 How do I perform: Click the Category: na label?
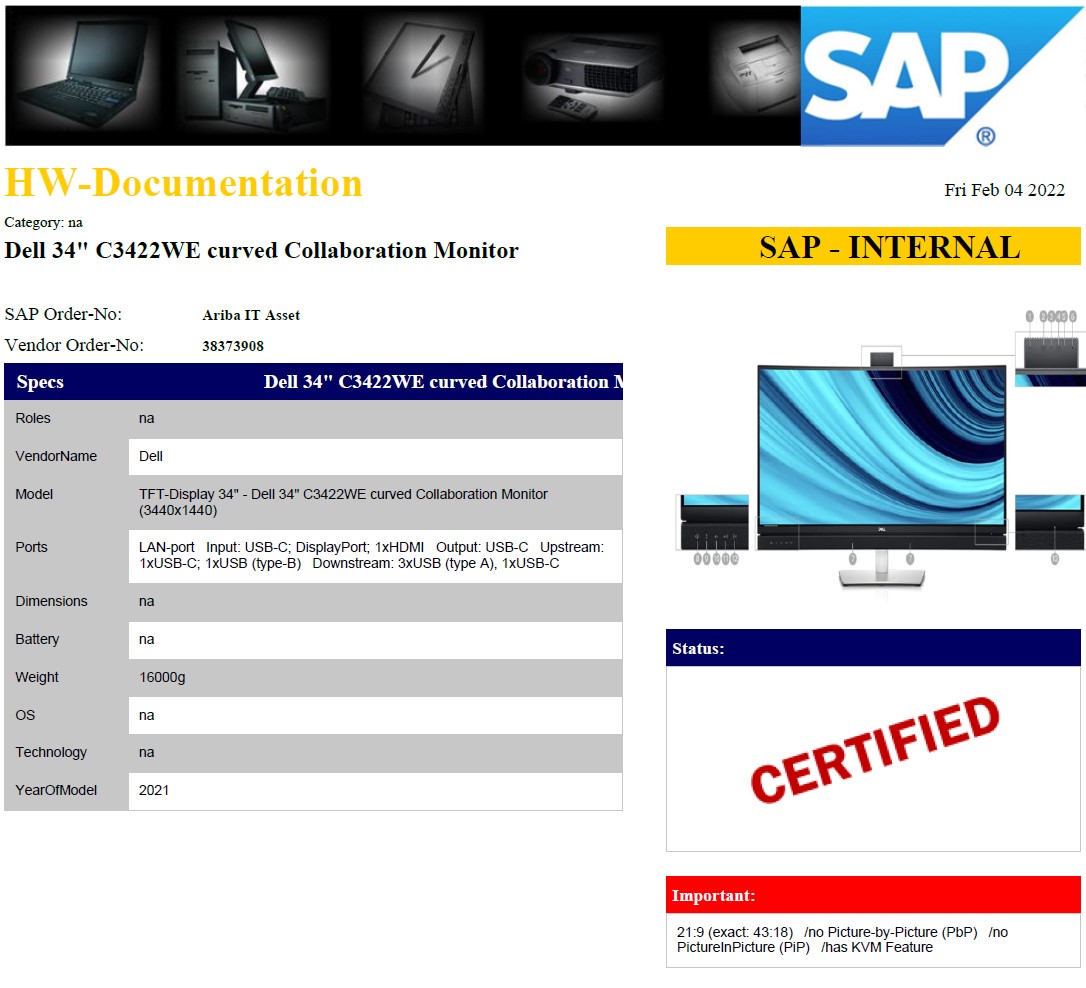point(44,222)
